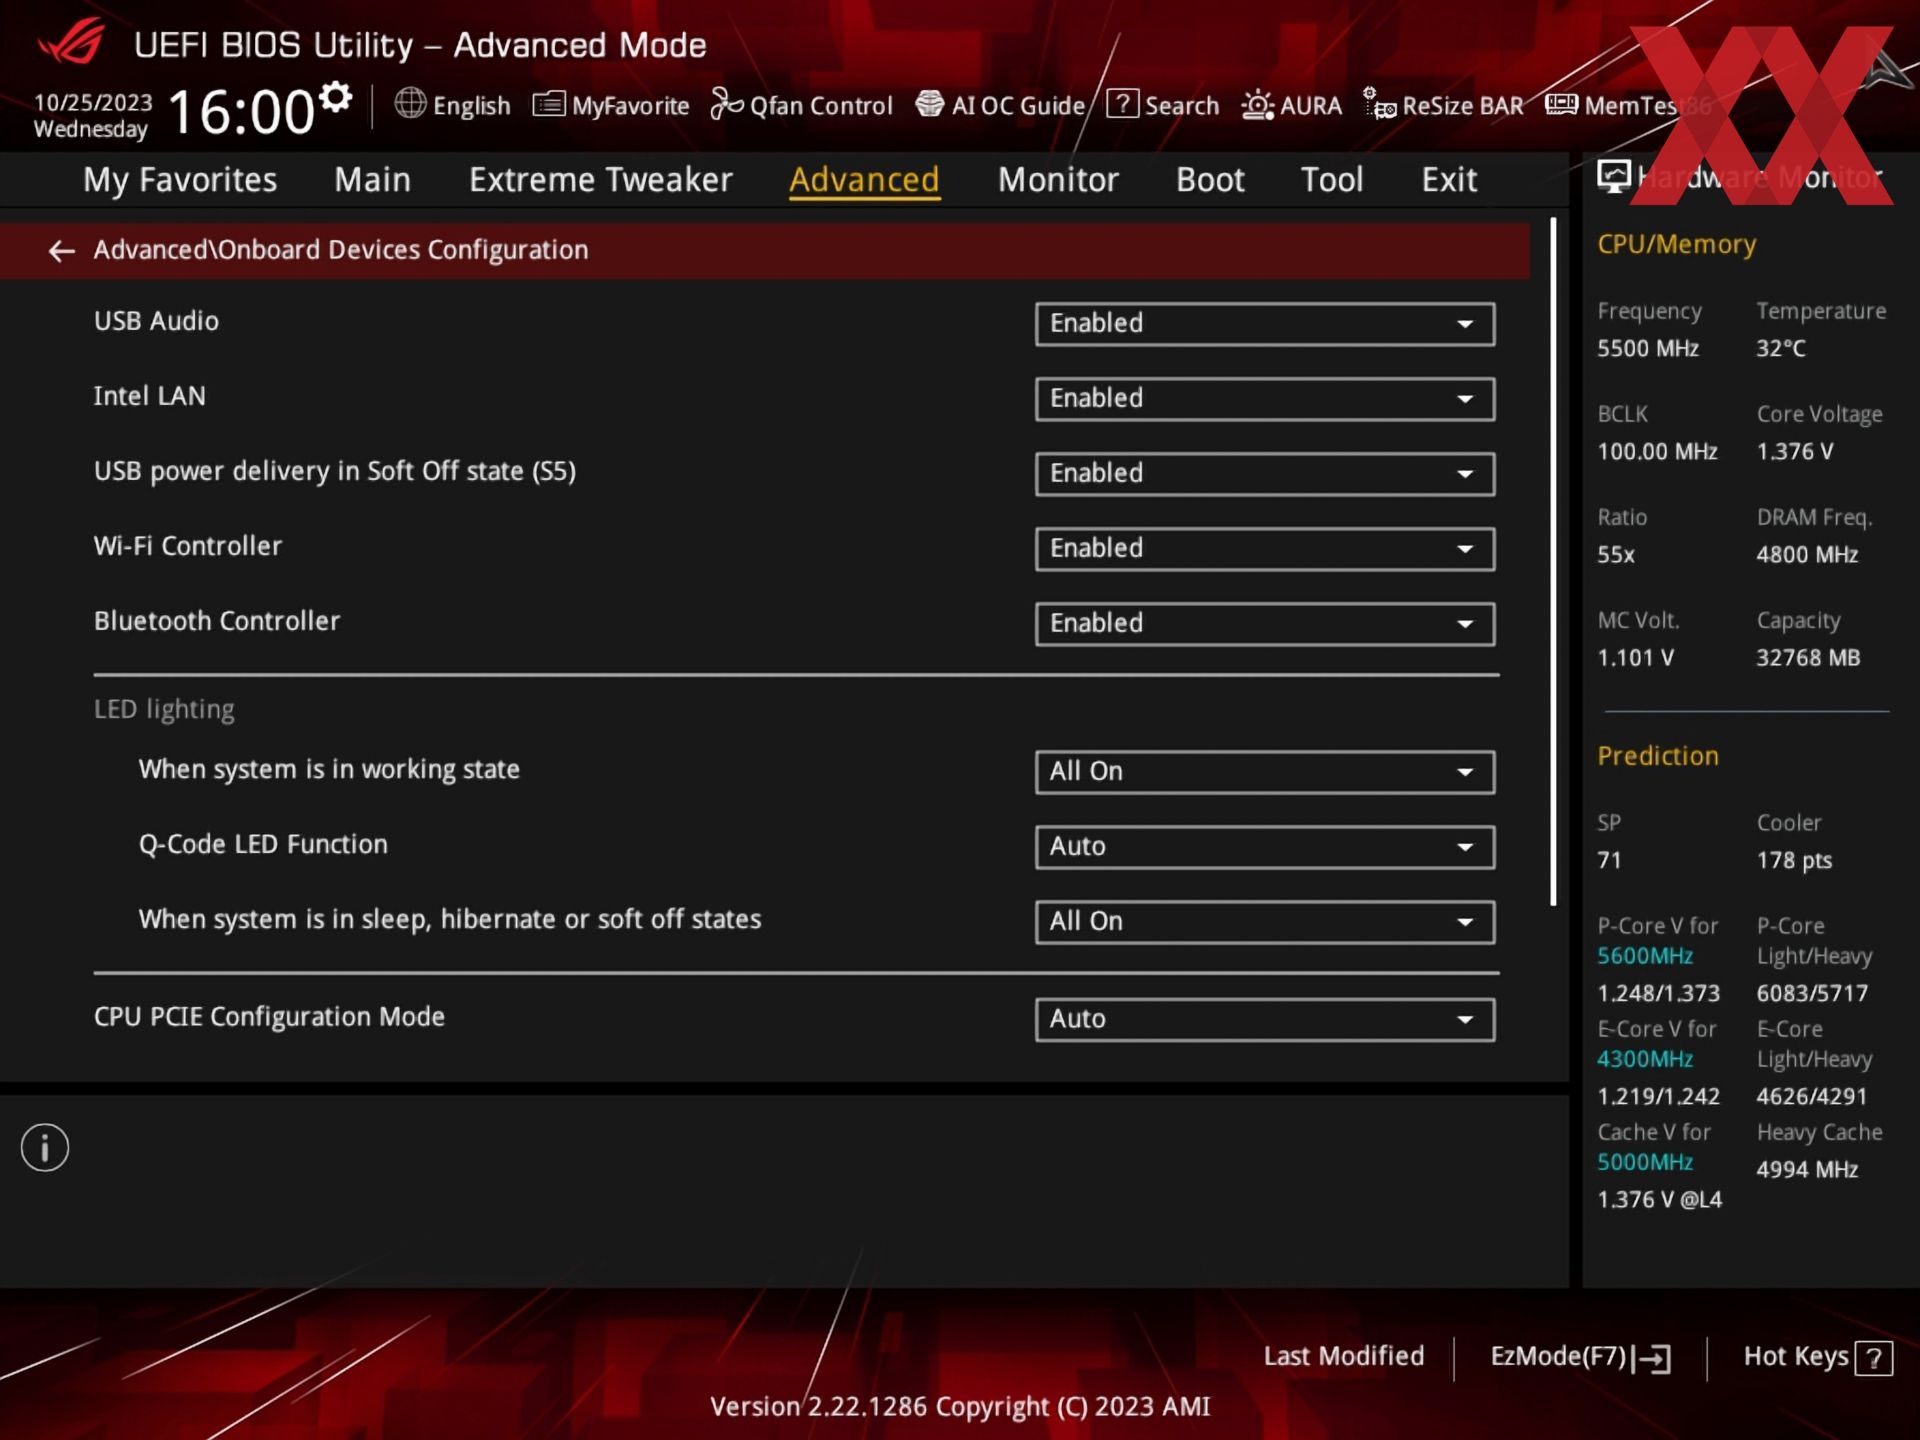Select the Advanced tab
1920x1440 pixels.
pyautogui.click(x=864, y=180)
